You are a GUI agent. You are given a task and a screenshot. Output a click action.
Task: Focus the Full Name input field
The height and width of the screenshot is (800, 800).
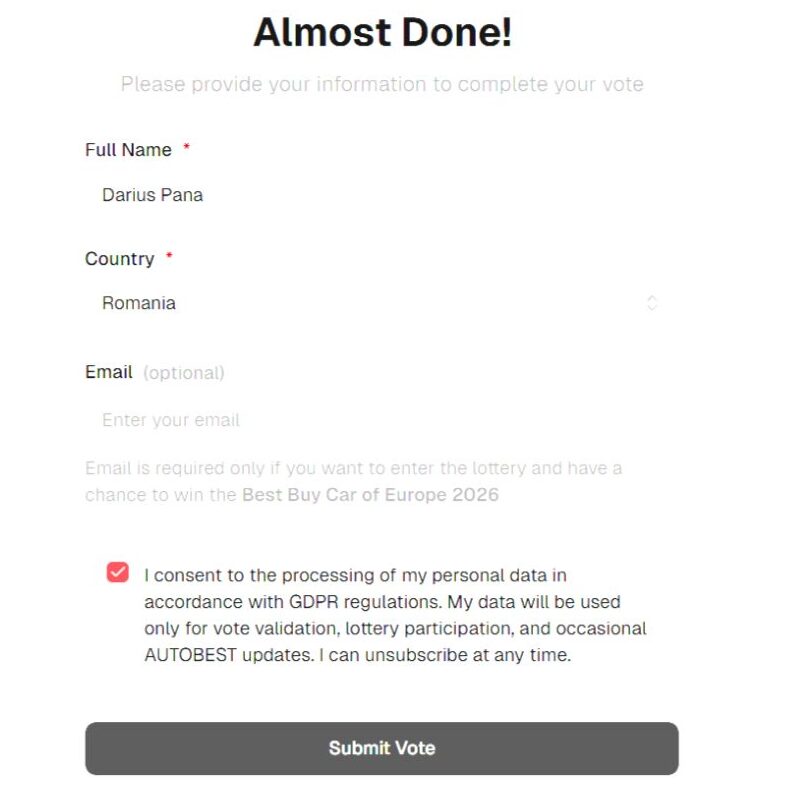click(370, 195)
